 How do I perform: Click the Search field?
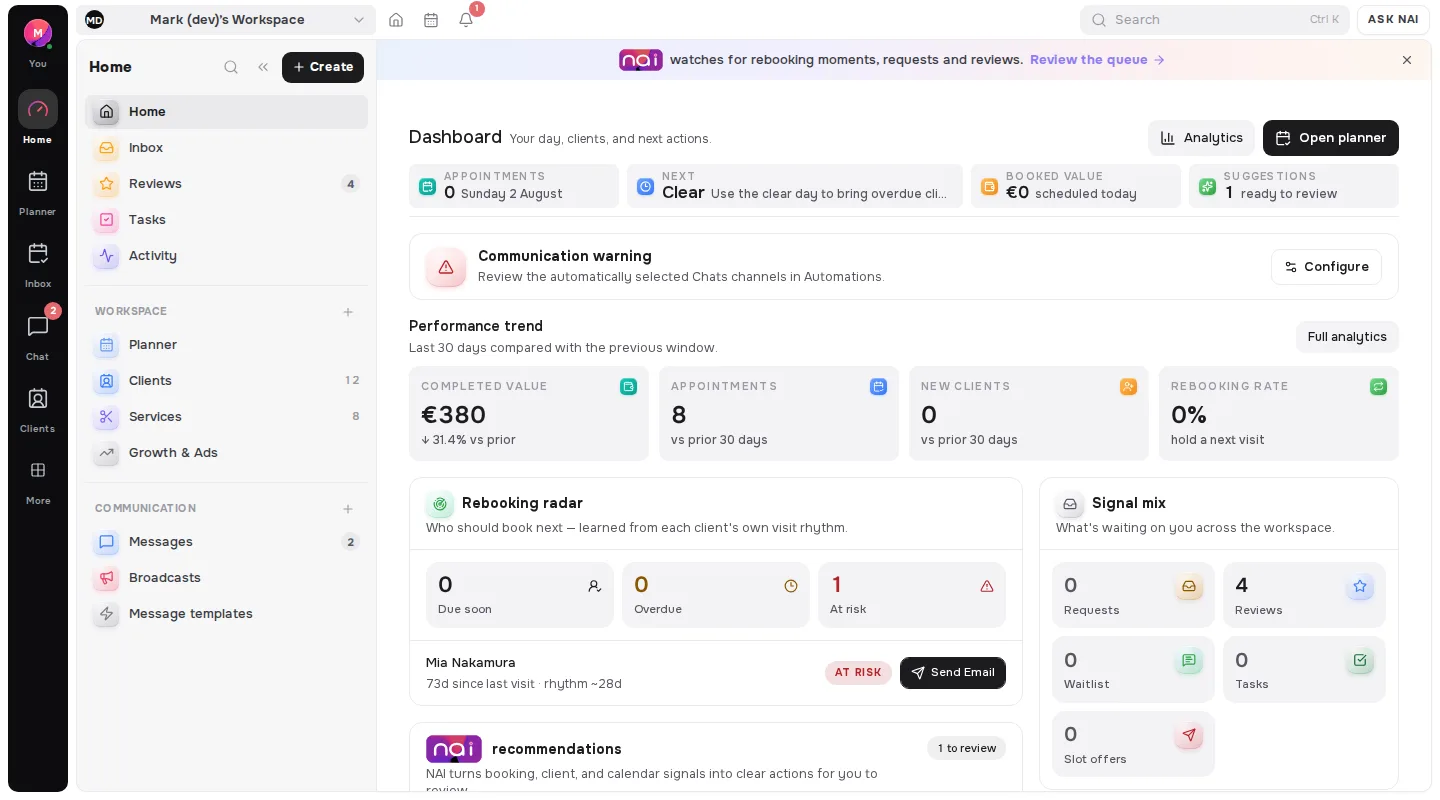(x=1215, y=20)
